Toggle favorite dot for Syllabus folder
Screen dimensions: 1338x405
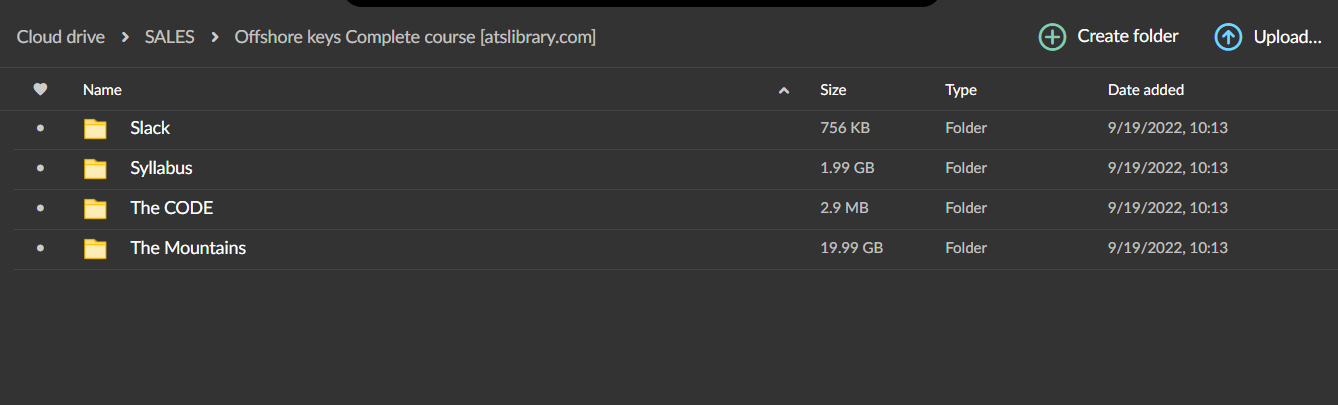tap(40, 168)
